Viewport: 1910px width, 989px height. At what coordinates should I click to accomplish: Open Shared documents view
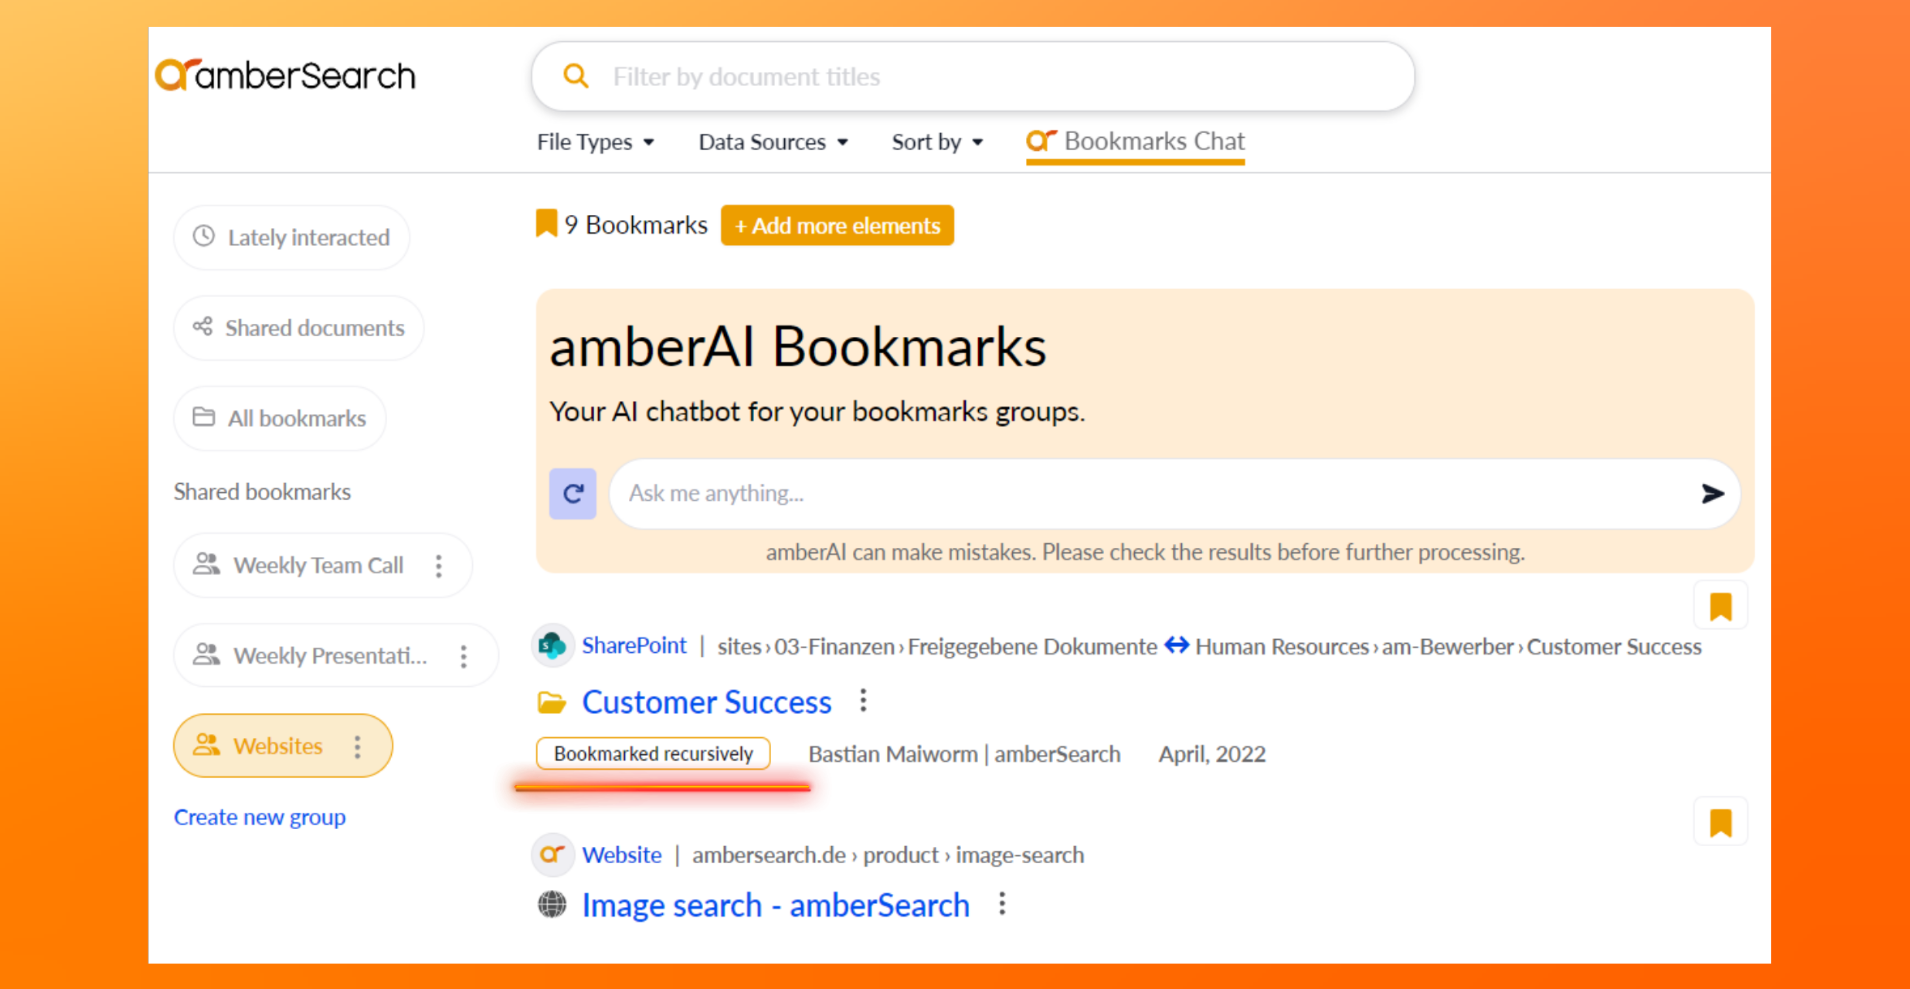(299, 328)
